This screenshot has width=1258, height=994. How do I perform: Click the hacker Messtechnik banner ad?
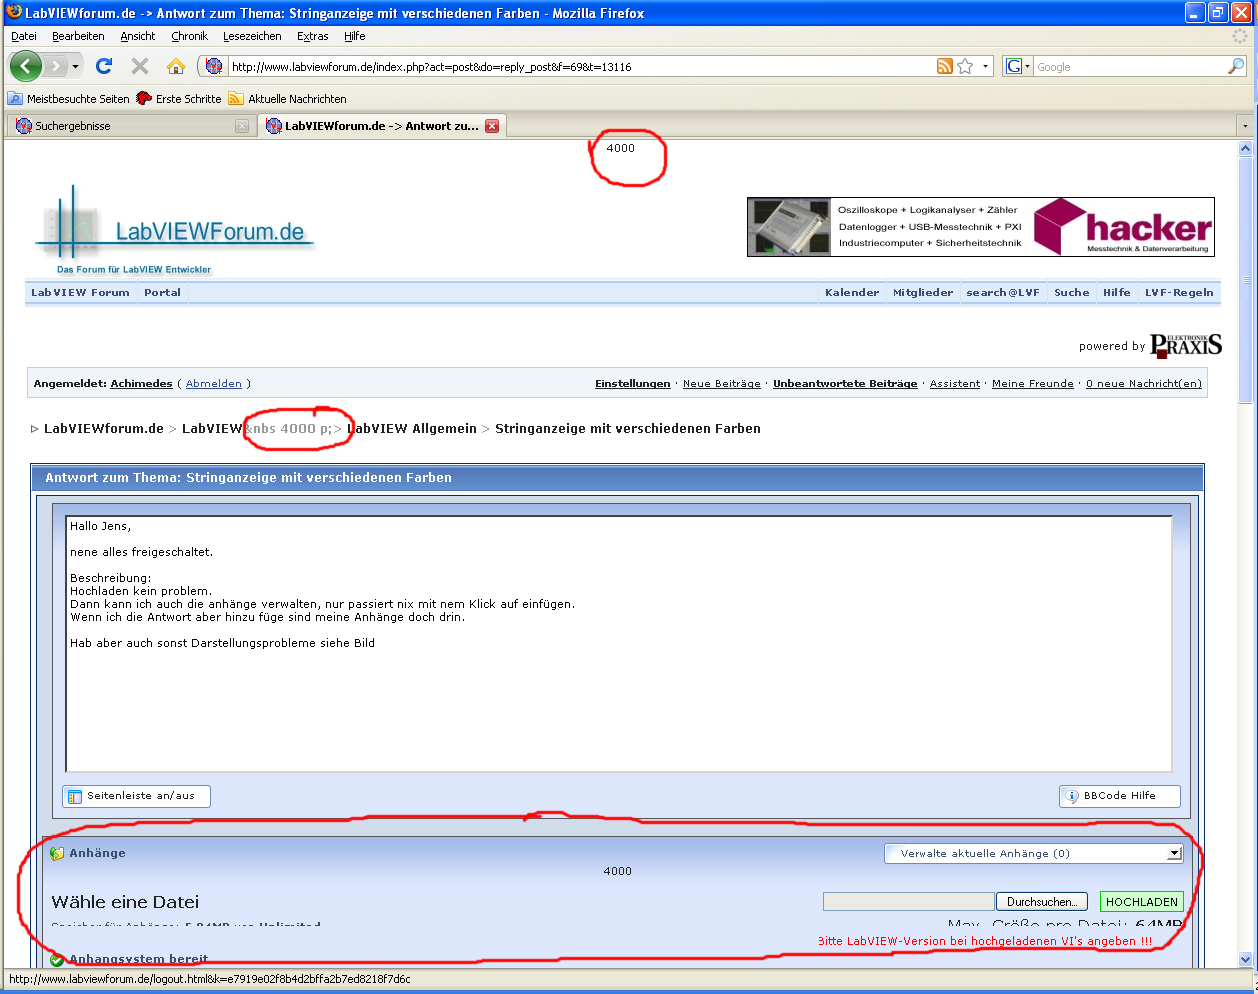981,227
